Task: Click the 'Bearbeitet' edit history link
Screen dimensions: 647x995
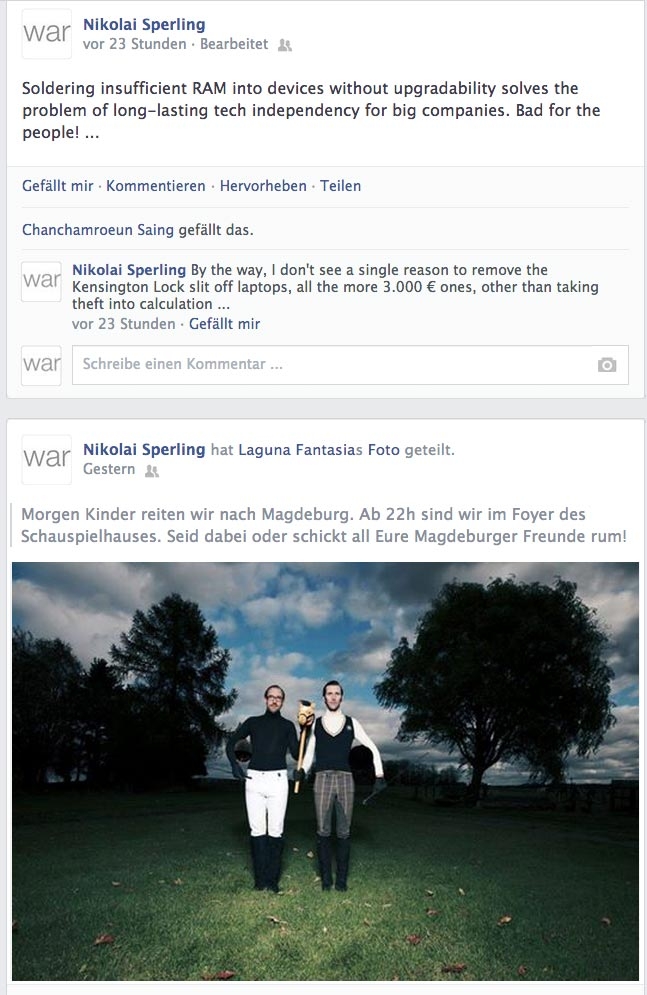Action: 234,44
